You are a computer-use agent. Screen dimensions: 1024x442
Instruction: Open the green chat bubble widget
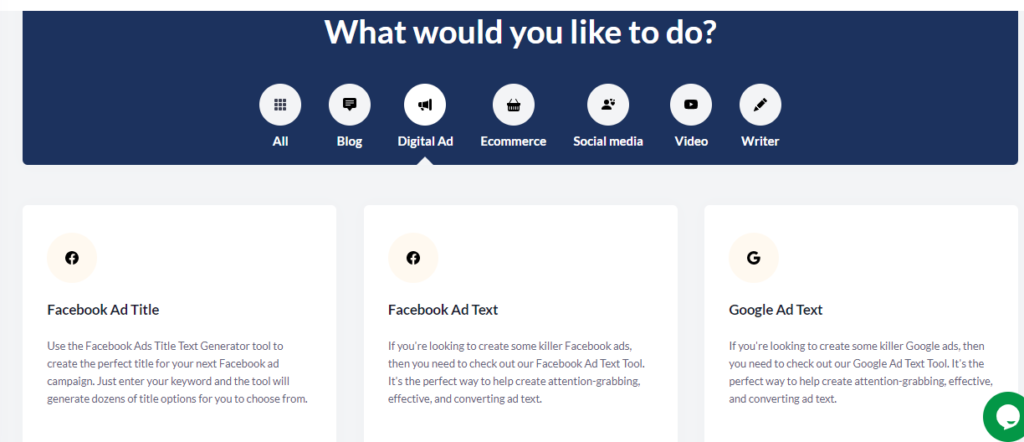pos(1006,417)
